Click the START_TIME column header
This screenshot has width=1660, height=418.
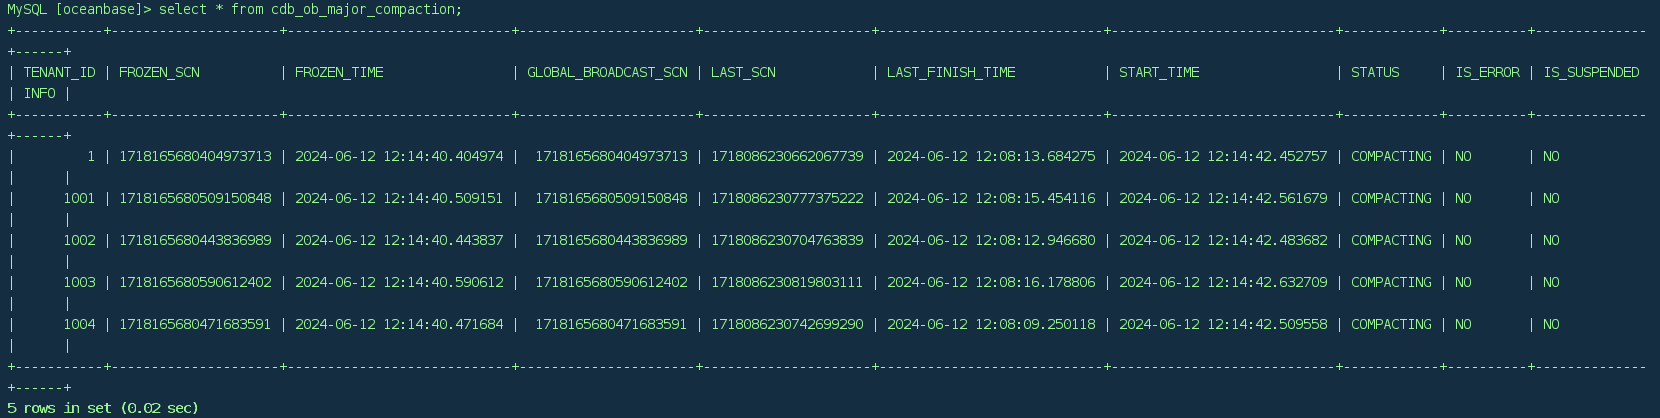(1159, 72)
